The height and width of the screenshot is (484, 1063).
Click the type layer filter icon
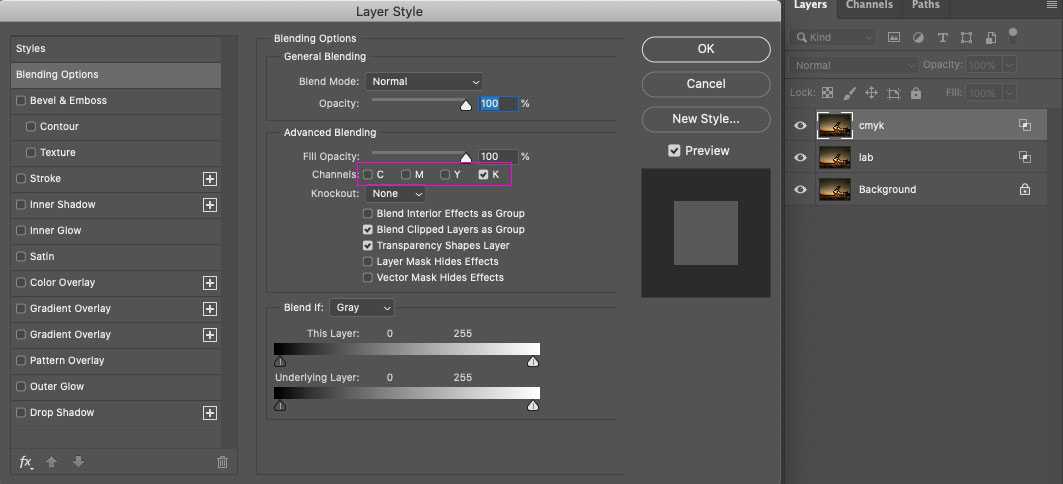pyautogui.click(x=942, y=37)
